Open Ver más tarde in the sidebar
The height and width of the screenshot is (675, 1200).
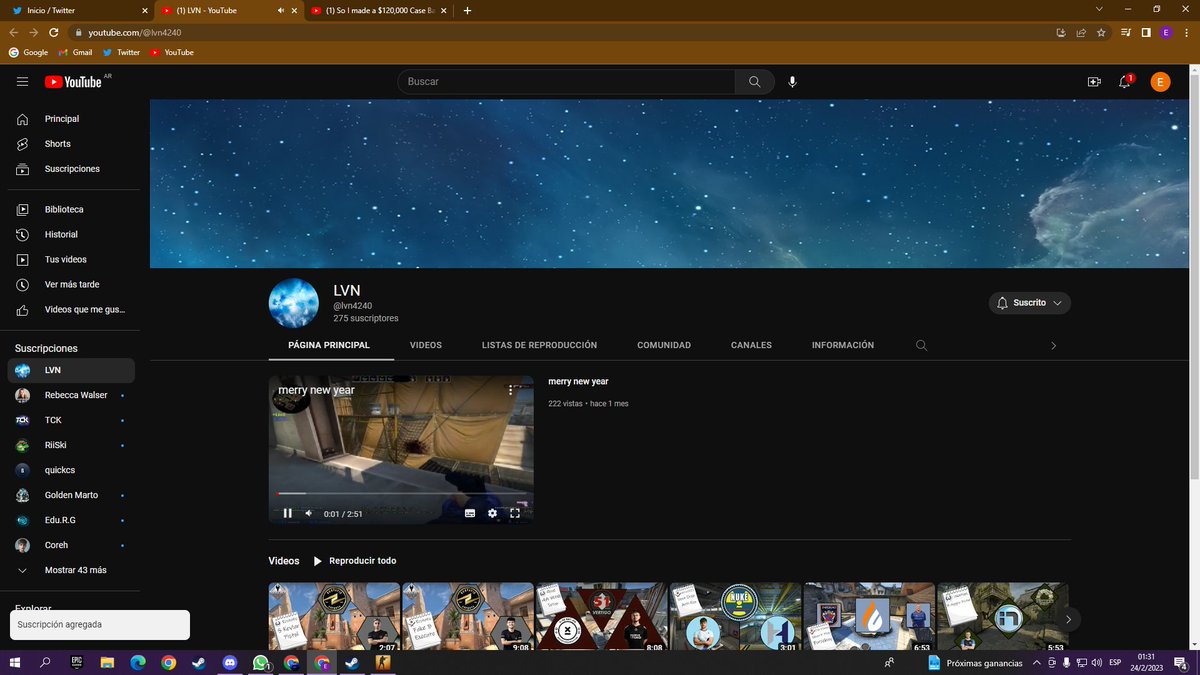[70, 285]
